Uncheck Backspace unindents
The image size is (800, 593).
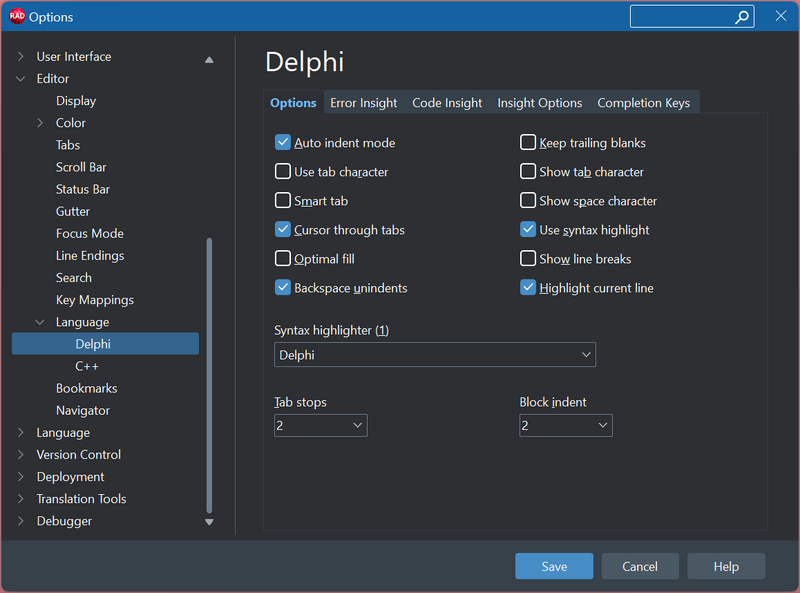[283, 288]
